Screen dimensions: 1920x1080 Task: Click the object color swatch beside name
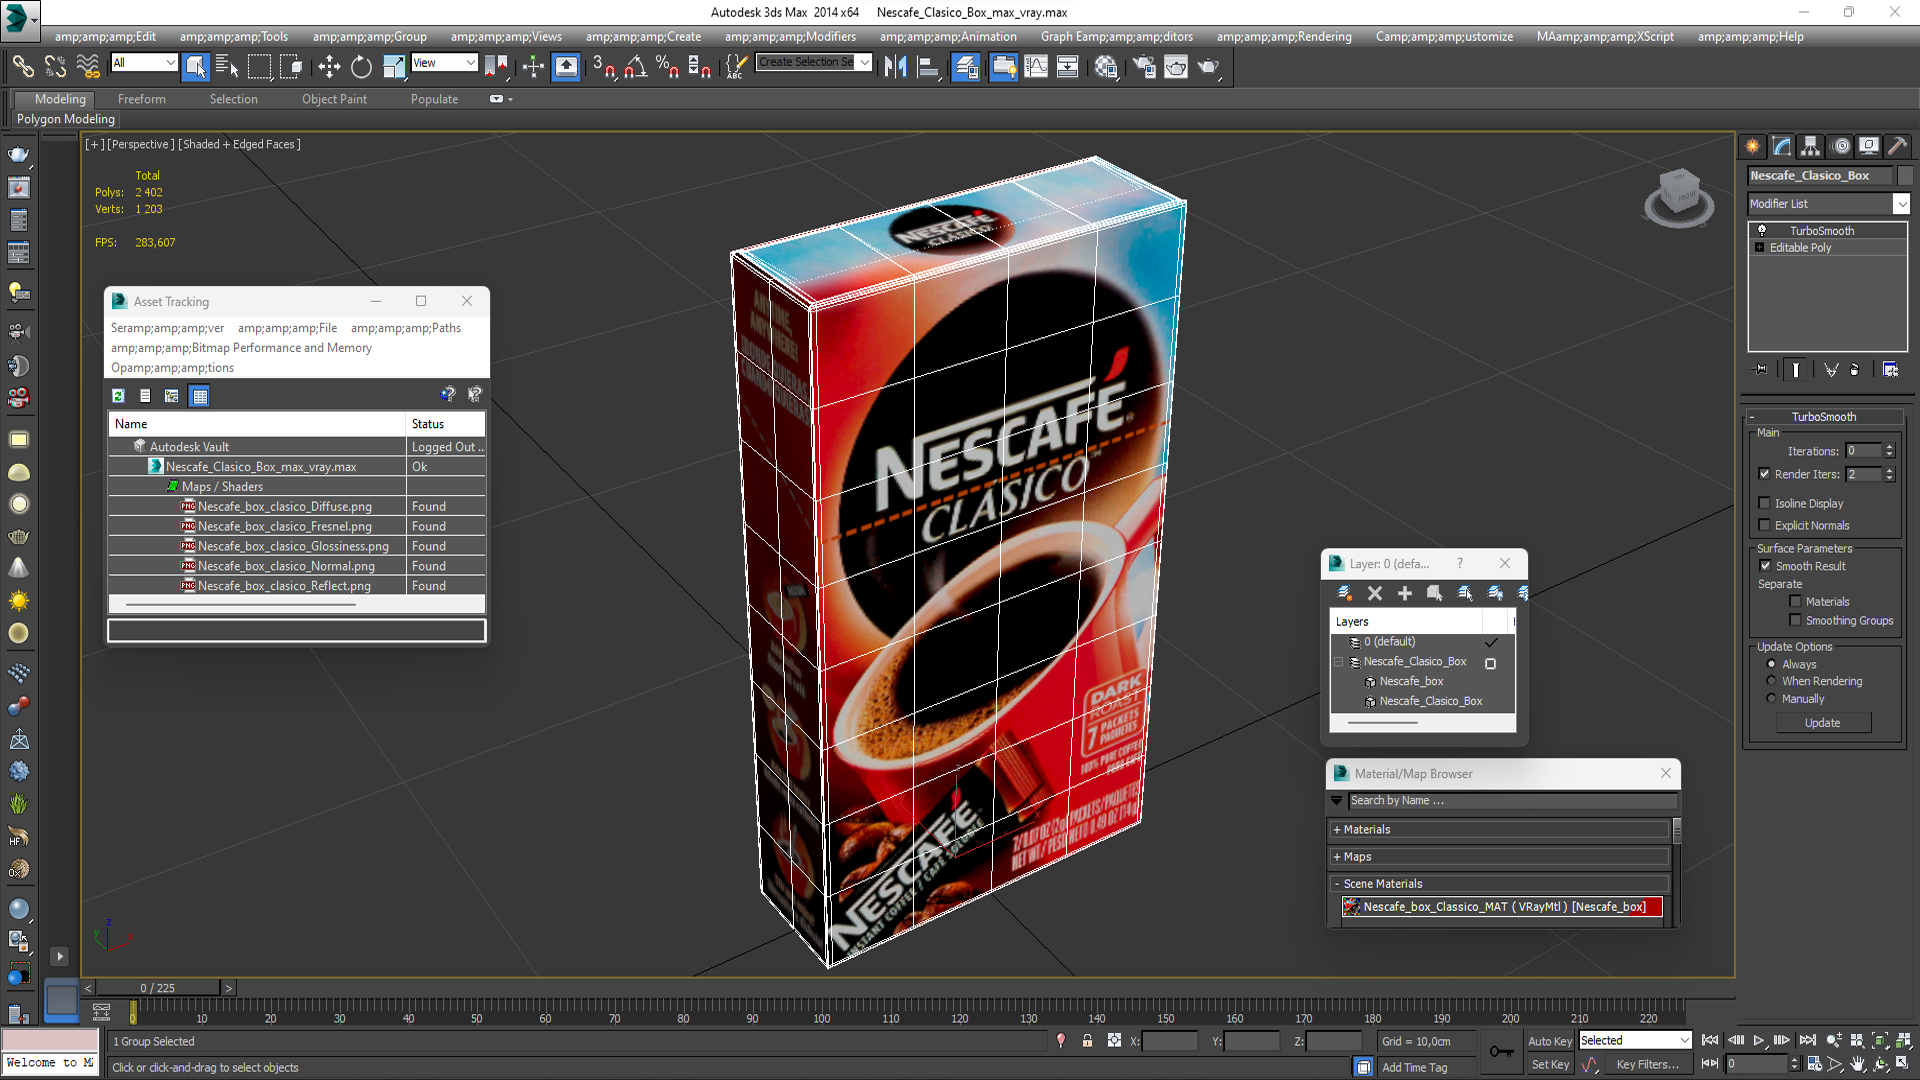tap(1905, 175)
